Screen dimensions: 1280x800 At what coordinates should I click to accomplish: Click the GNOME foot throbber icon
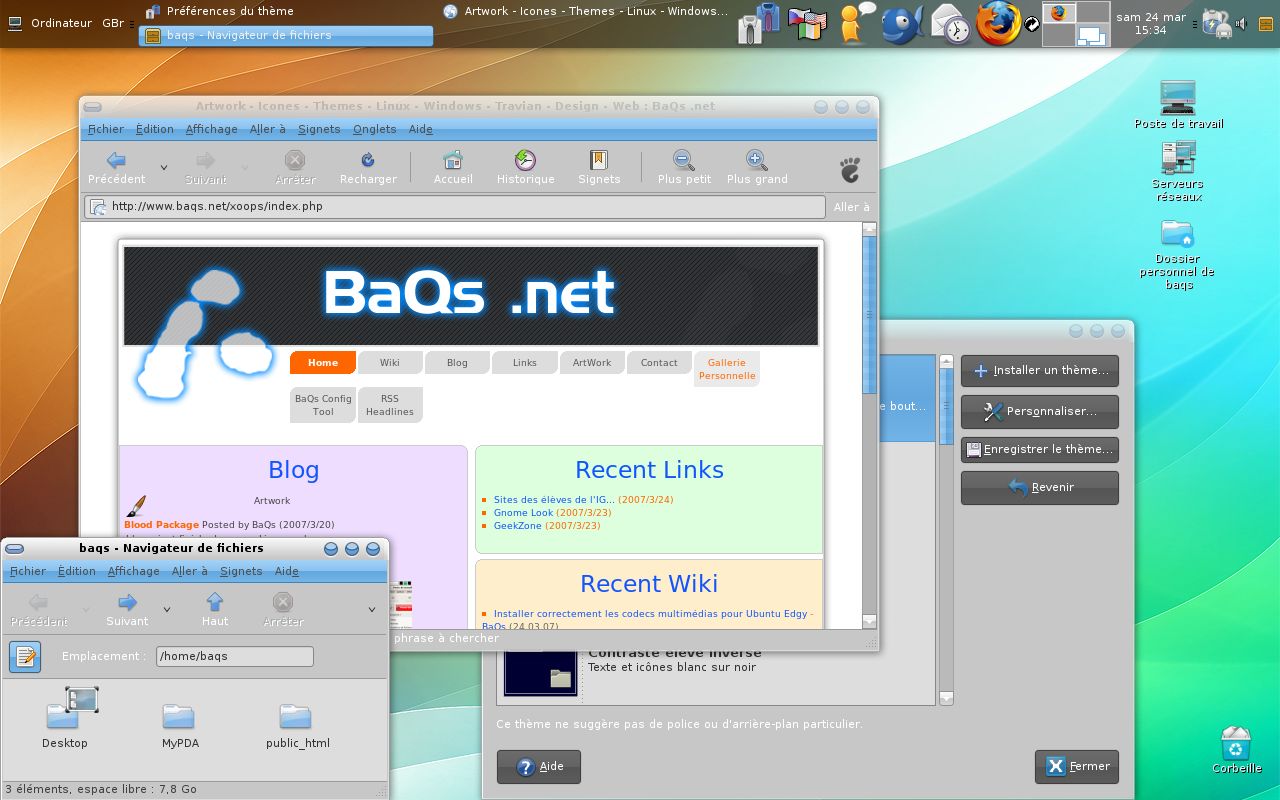click(850, 169)
